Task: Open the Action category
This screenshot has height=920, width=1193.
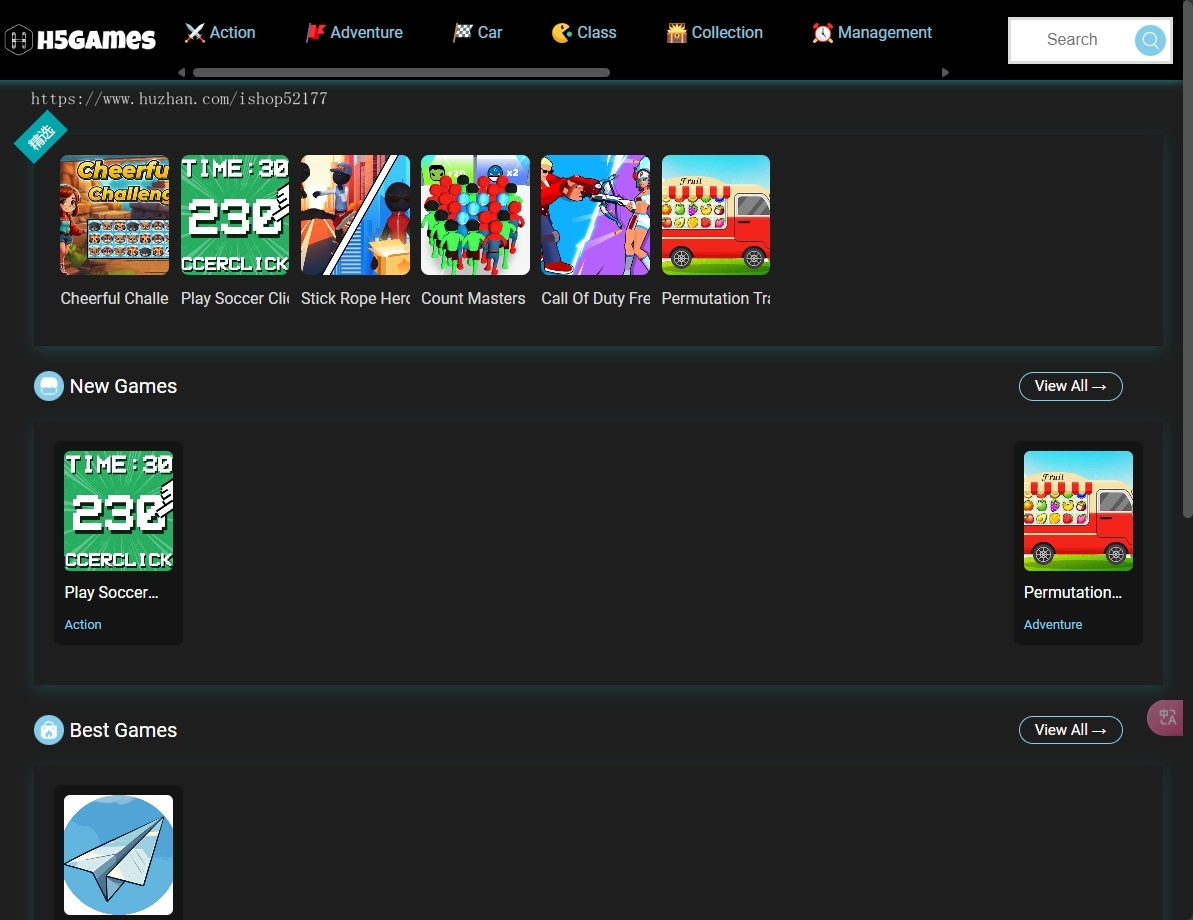Action: tap(220, 33)
